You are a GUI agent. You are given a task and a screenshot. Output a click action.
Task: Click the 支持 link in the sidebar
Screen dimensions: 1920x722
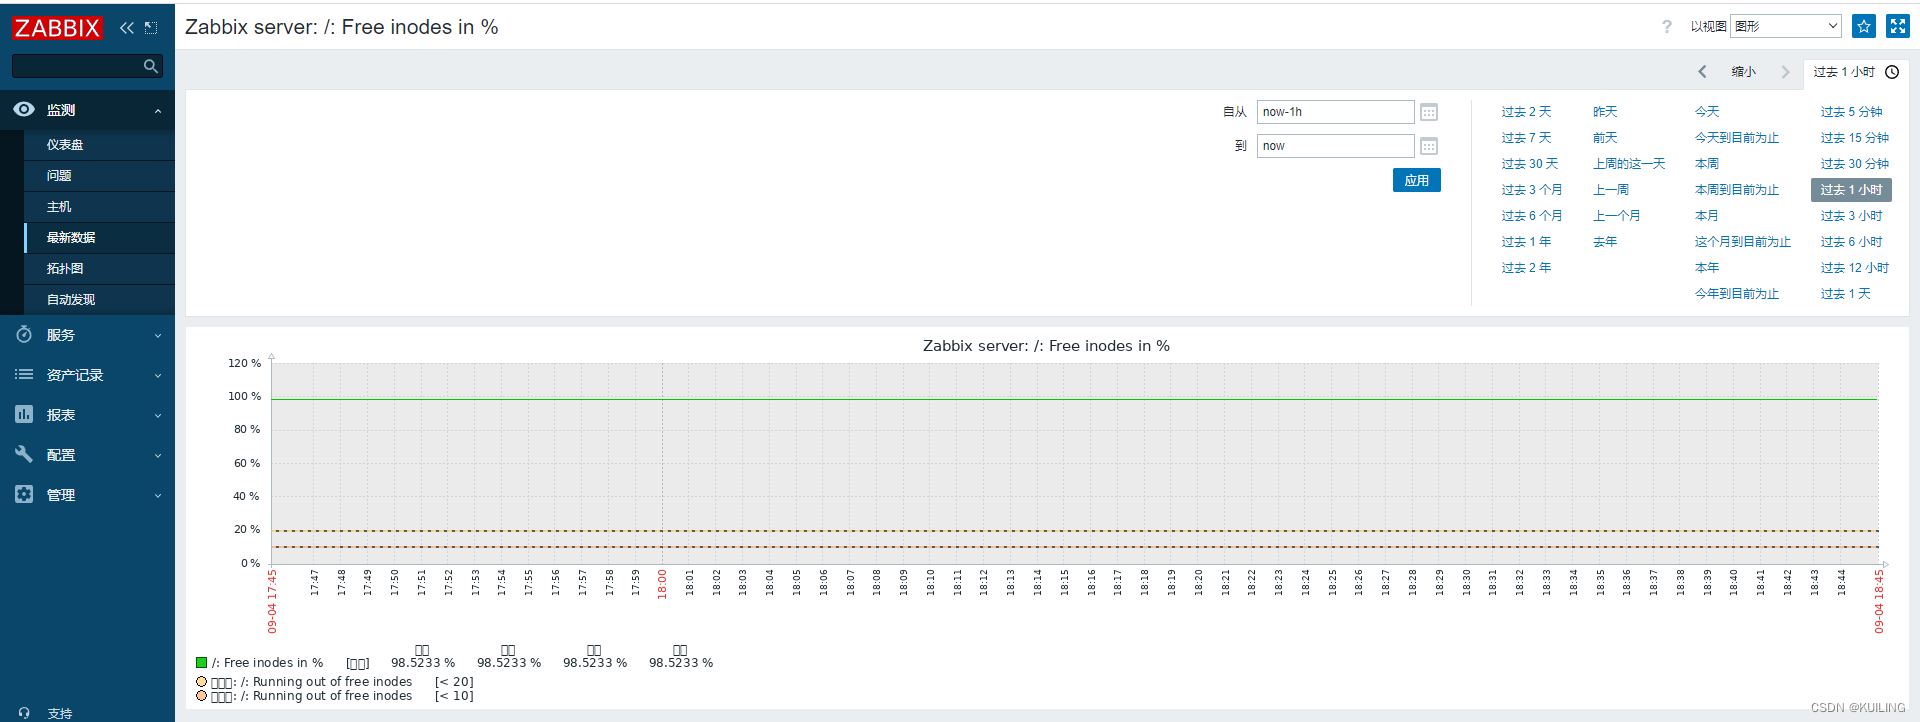click(60, 714)
